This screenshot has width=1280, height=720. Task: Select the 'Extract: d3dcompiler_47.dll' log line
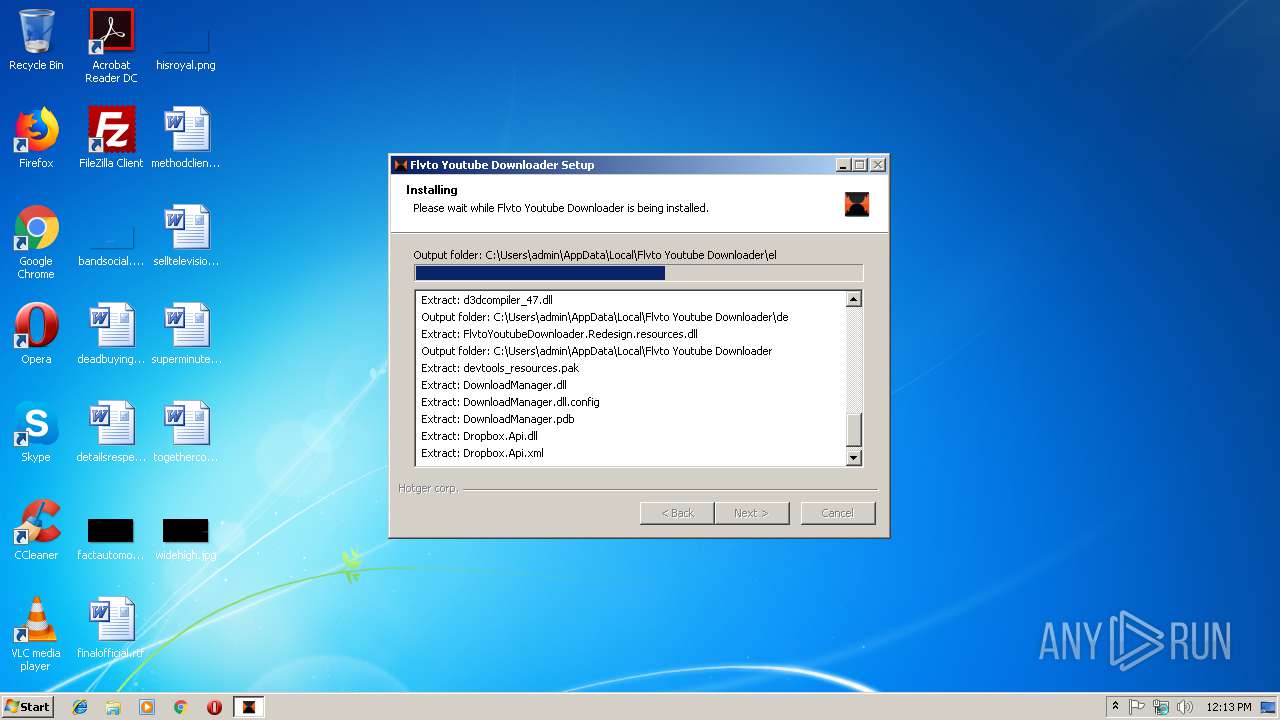pos(487,300)
